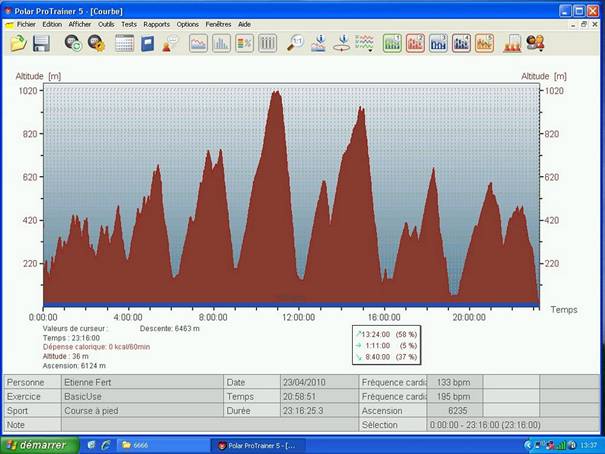The width and height of the screenshot is (605, 454).
Task: Click the two-people users icon
Action: [x=535, y=43]
